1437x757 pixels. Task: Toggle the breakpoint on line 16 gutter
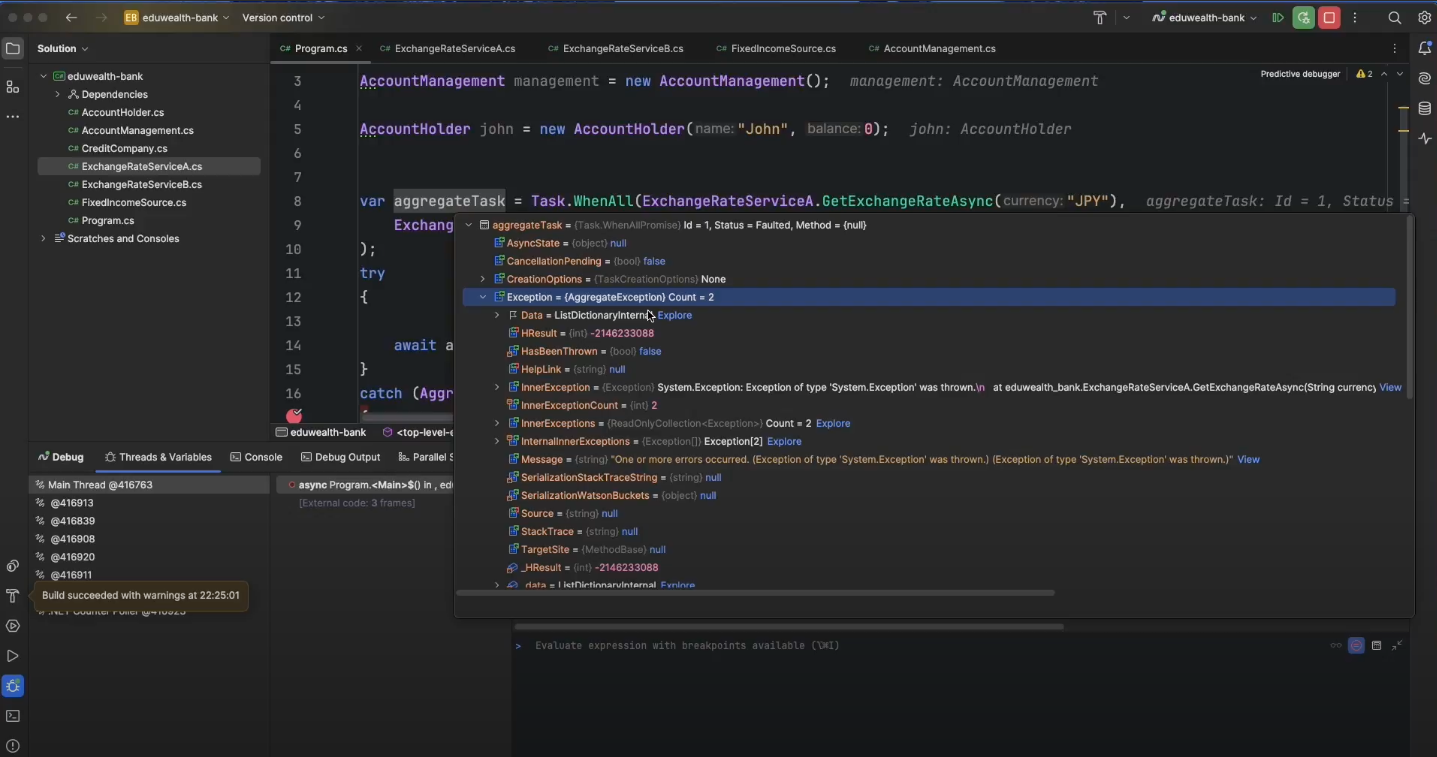(x=294, y=416)
